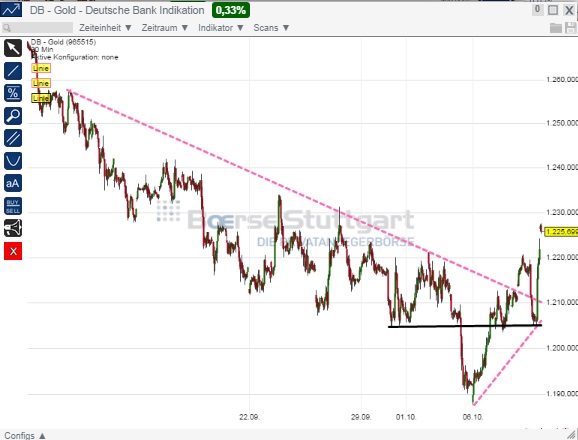Image resolution: width=578 pixels, height=440 pixels.
Task: Activate the magnifier zoom tool
Action: click(x=13, y=116)
